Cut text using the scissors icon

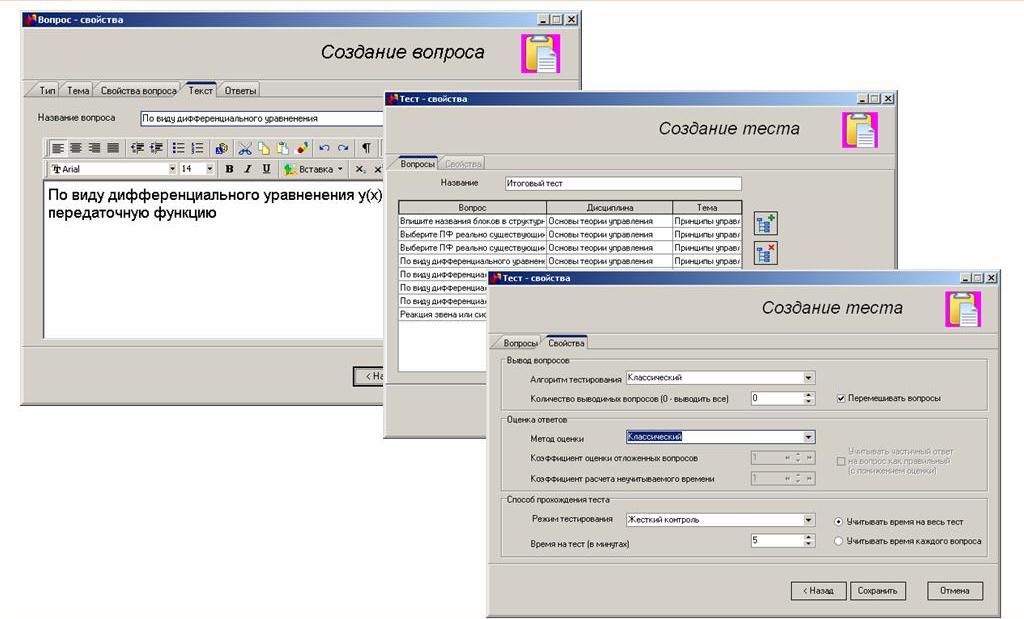coord(245,147)
